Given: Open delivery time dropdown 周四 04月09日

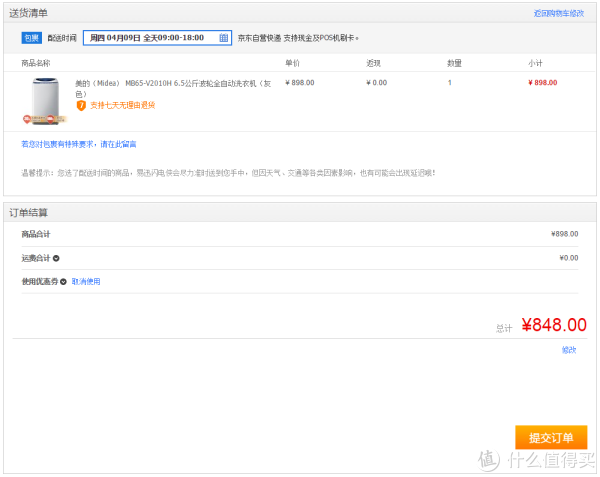Looking at the screenshot, I should click(x=157, y=38).
